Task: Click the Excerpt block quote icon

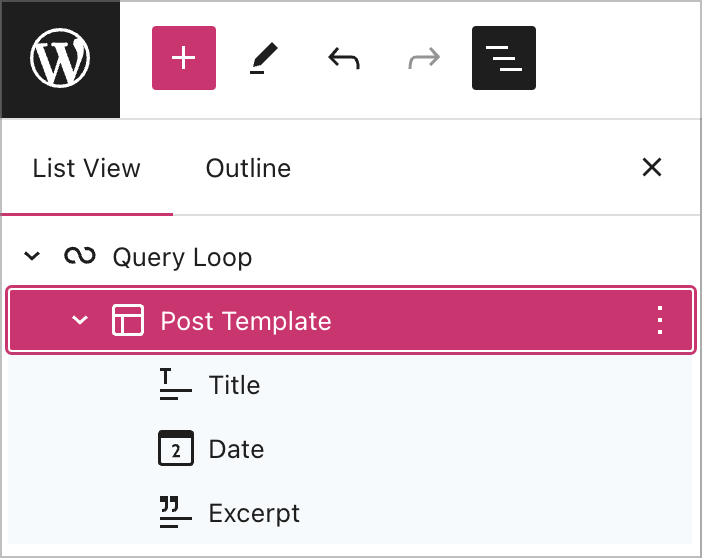Action: tap(176, 513)
